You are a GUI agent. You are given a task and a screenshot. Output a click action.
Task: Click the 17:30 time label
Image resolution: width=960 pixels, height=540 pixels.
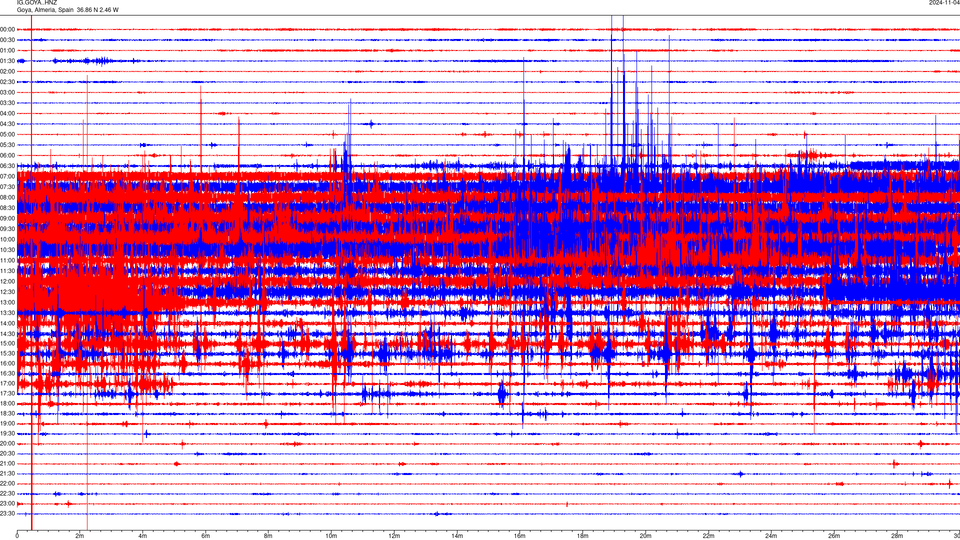tap(7, 394)
